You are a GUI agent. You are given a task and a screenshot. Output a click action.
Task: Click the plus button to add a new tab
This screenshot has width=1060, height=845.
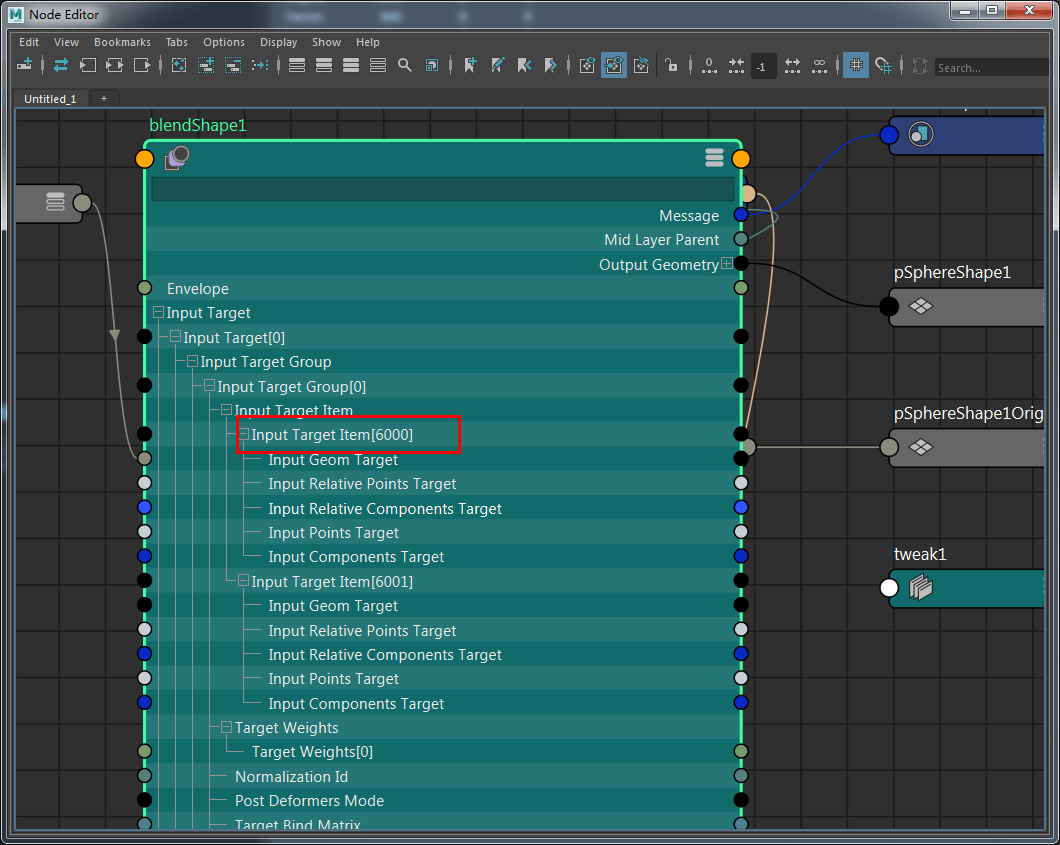(x=104, y=99)
